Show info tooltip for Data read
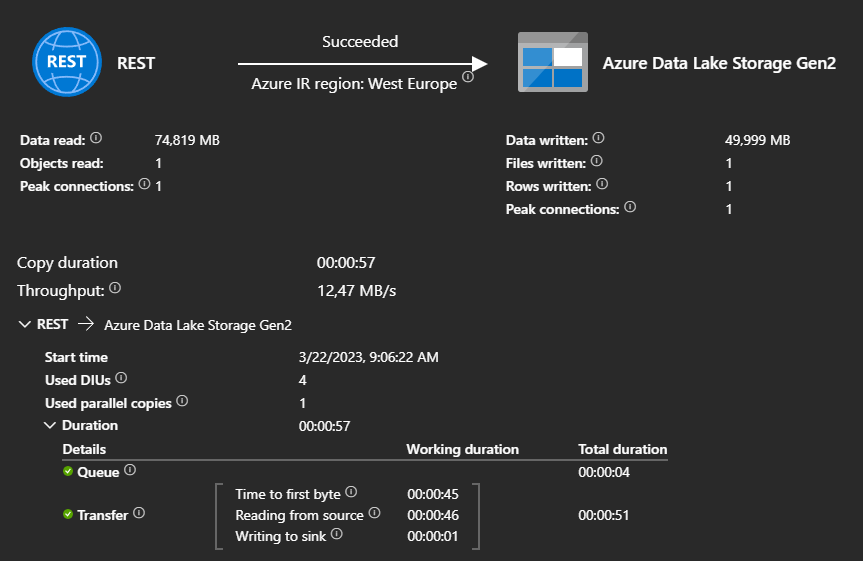This screenshot has width=863, height=561. [x=96, y=138]
